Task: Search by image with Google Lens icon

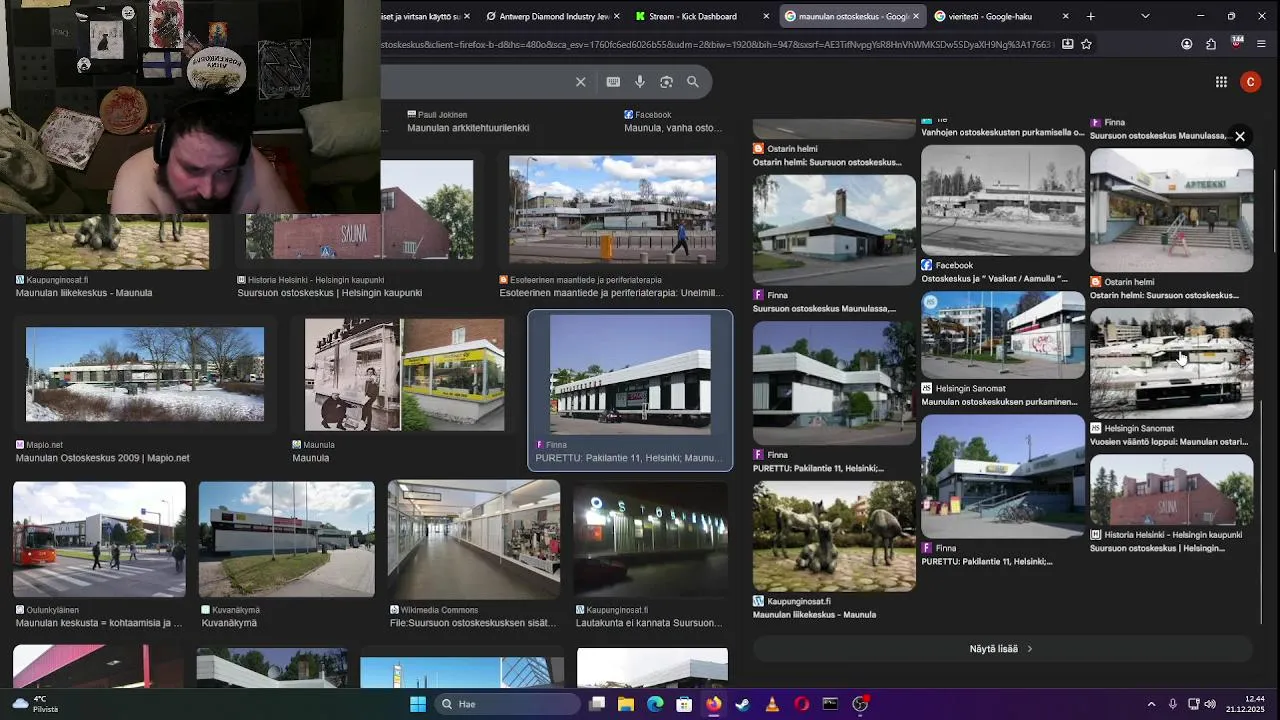Action: click(x=666, y=82)
